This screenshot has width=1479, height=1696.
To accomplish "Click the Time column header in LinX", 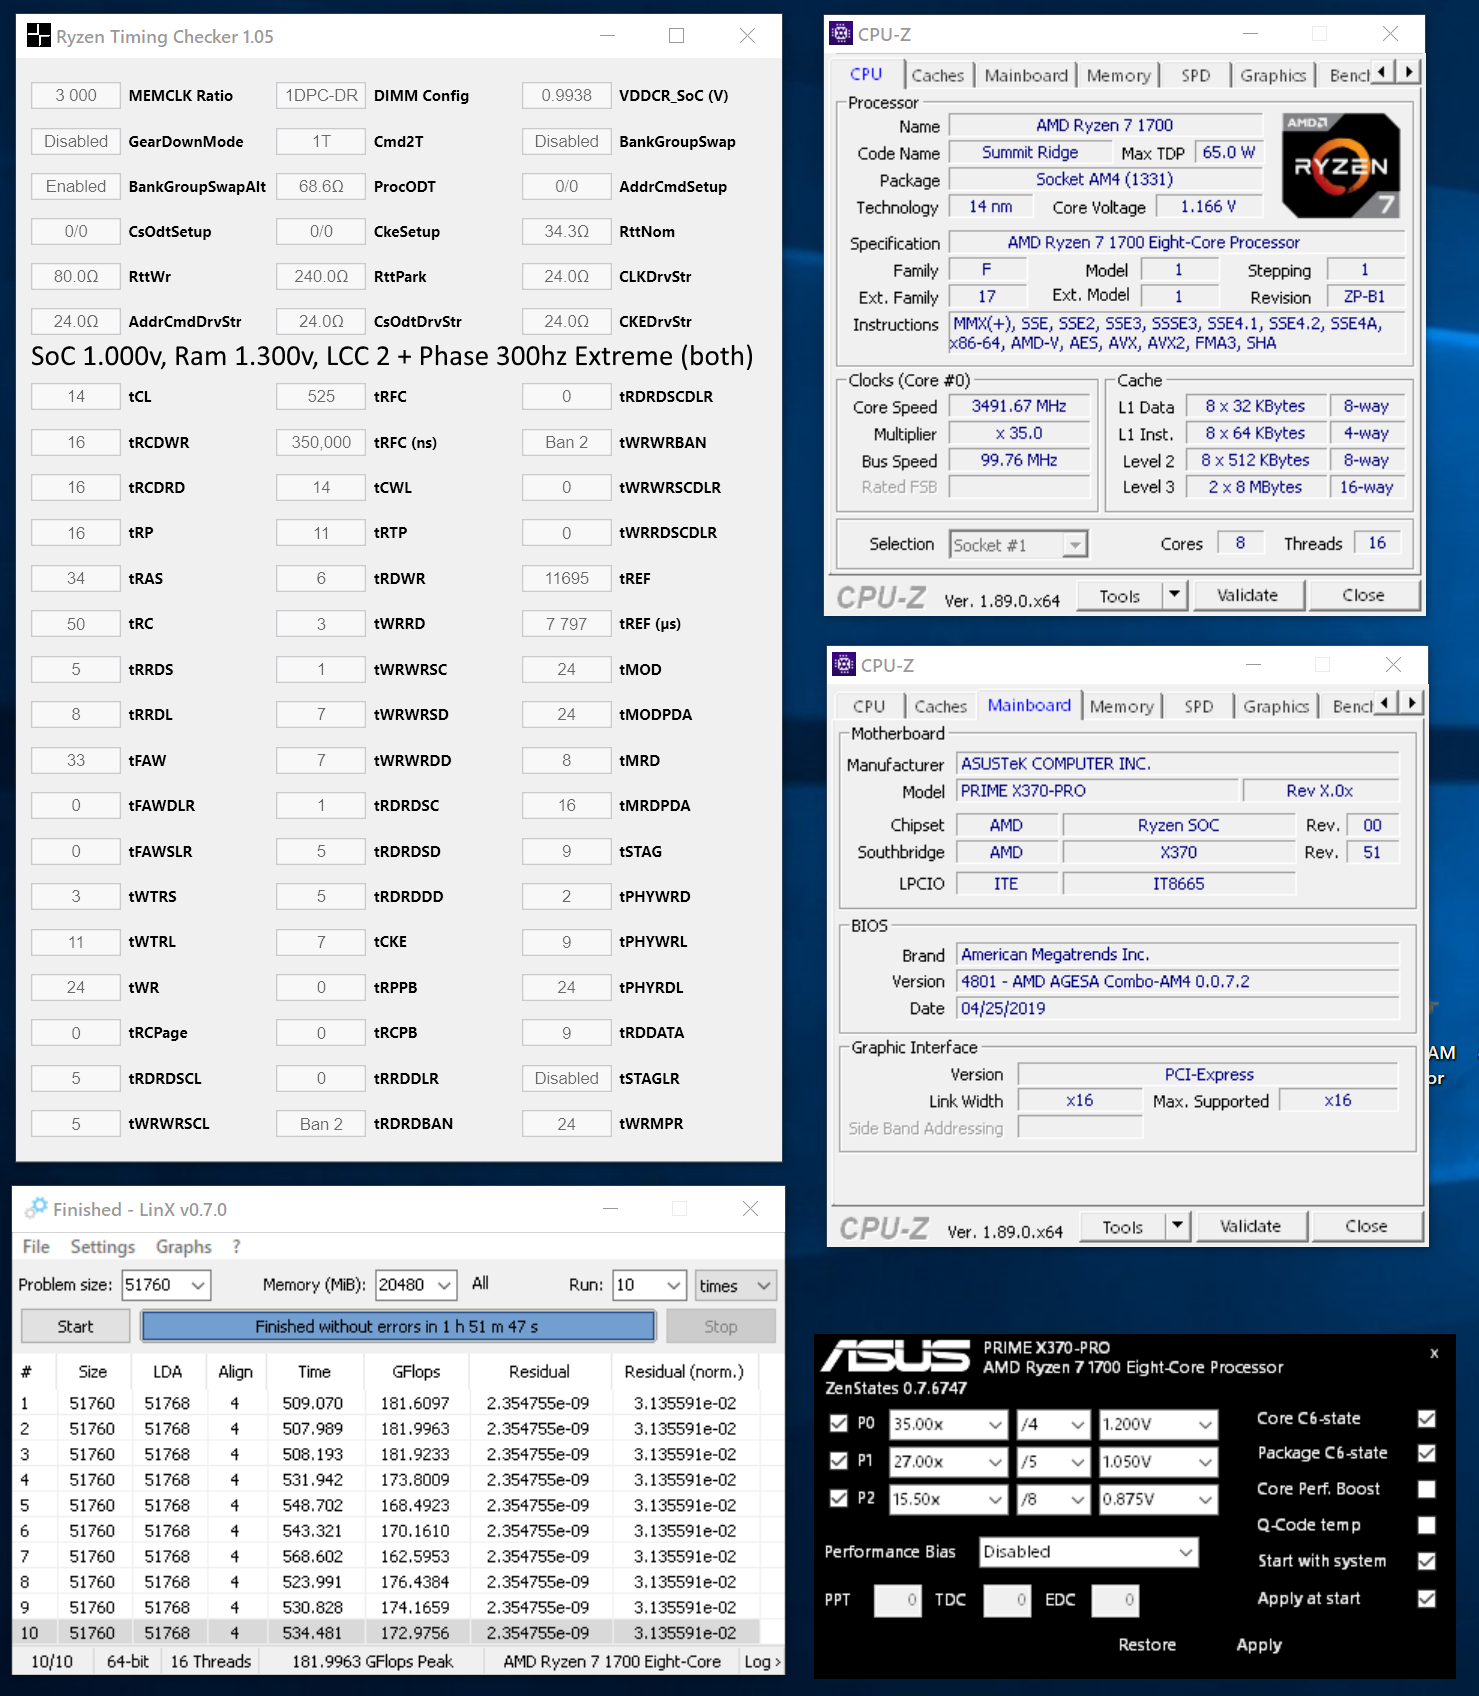I will point(314,1372).
